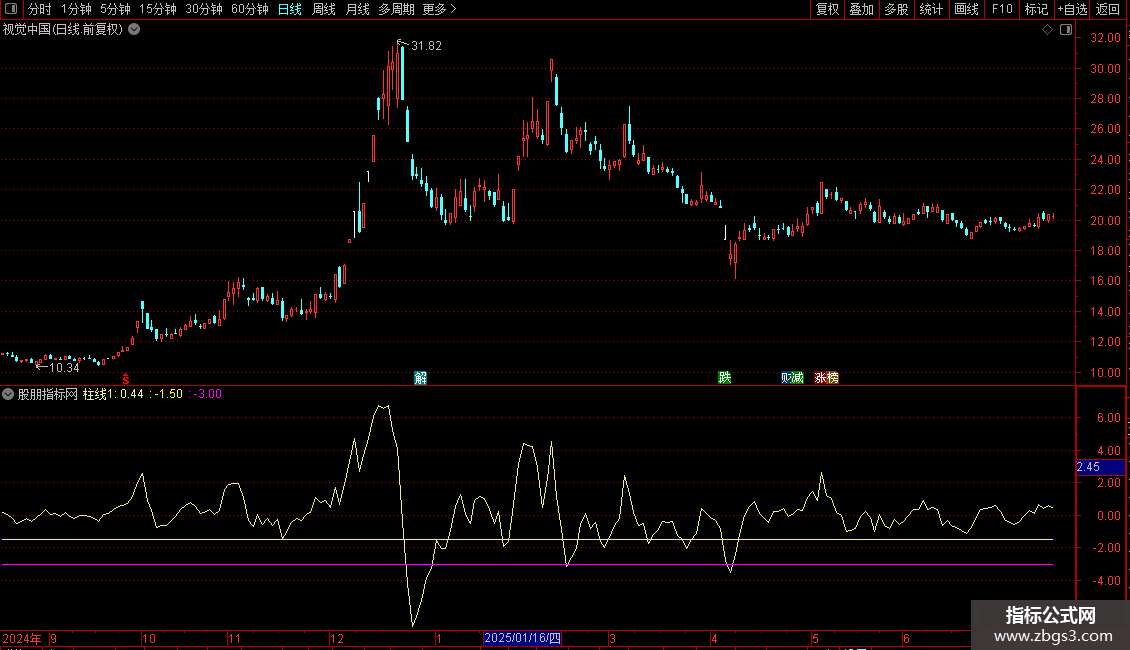1130x650 pixels.
Task: Switch to 周线 weekly tab
Action: [324, 9]
